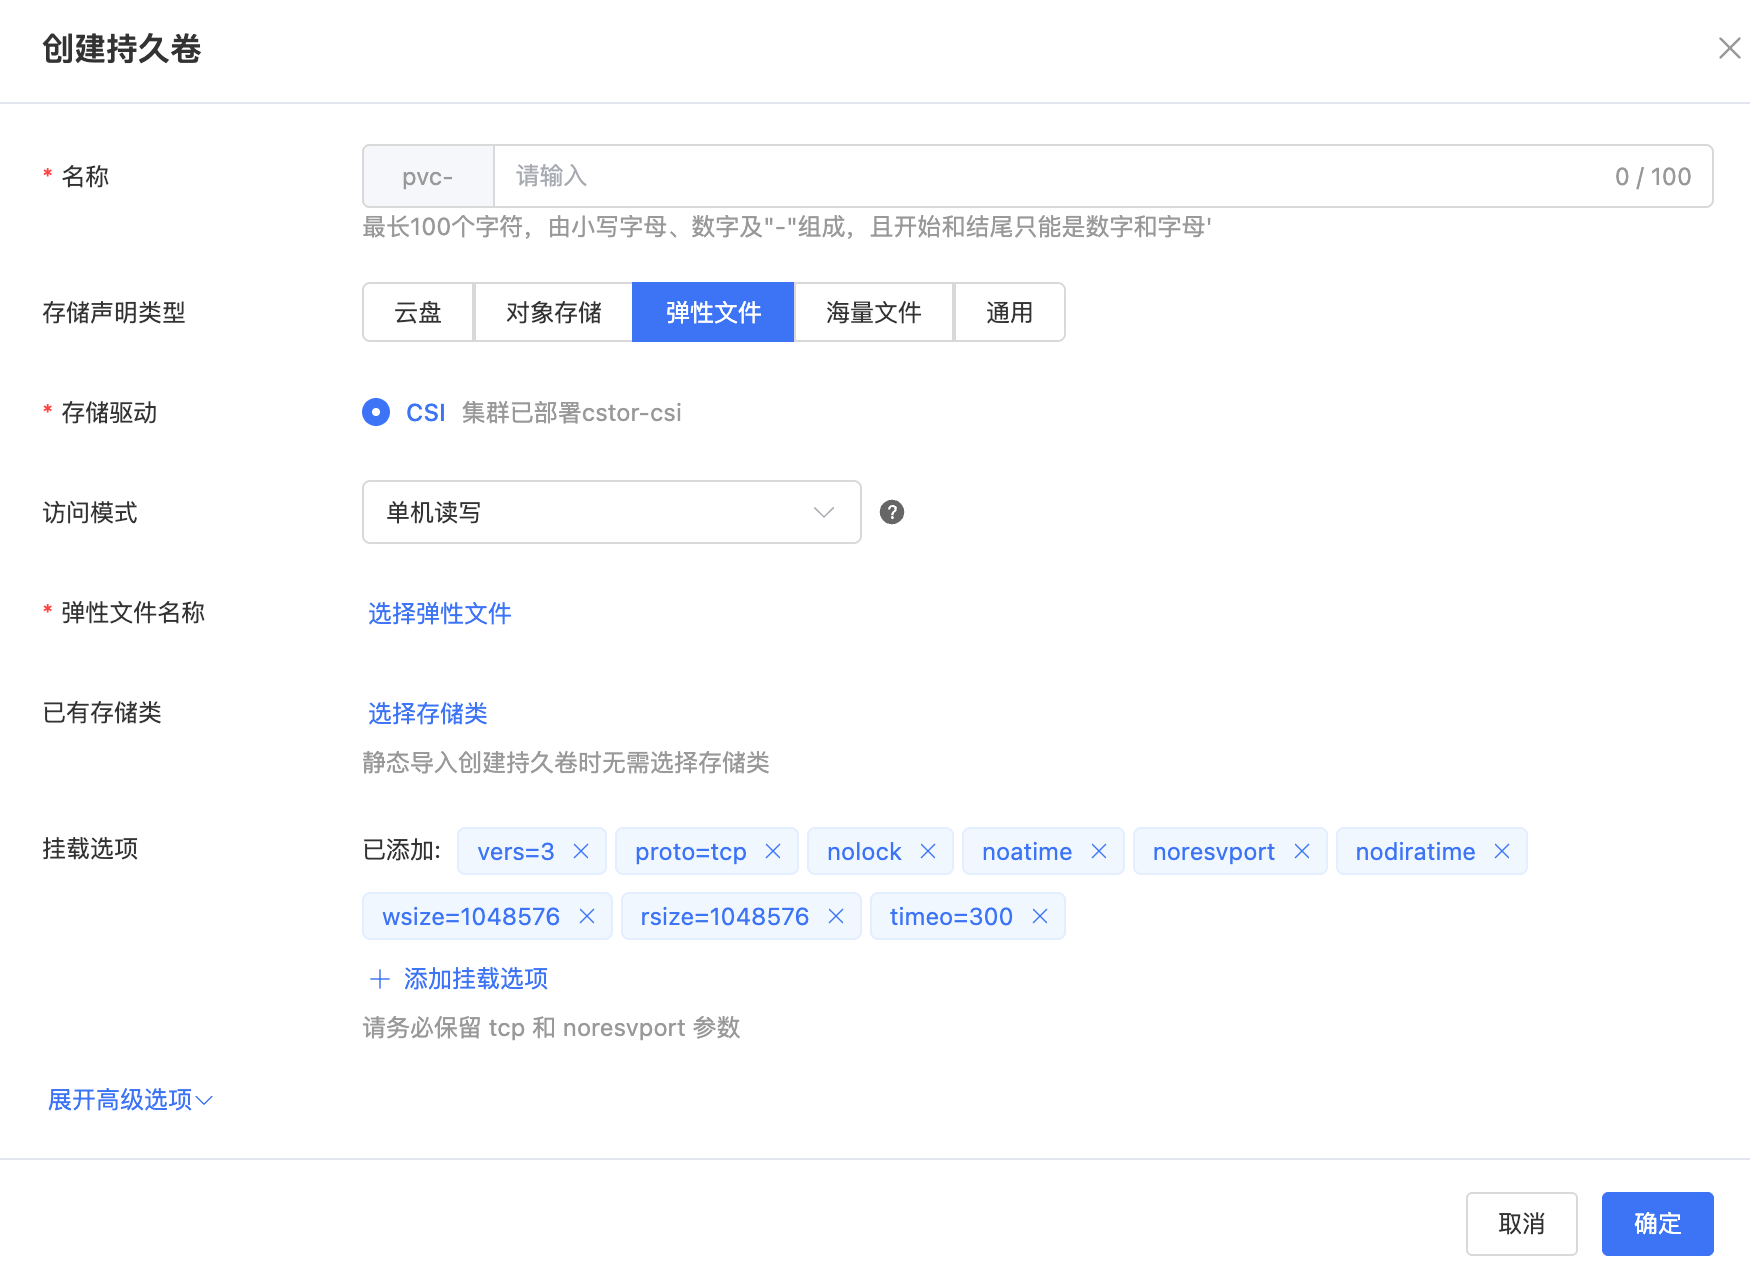The height and width of the screenshot is (1270, 1750).
Task: Select the 对象存储 storage type
Action: pos(553,312)
